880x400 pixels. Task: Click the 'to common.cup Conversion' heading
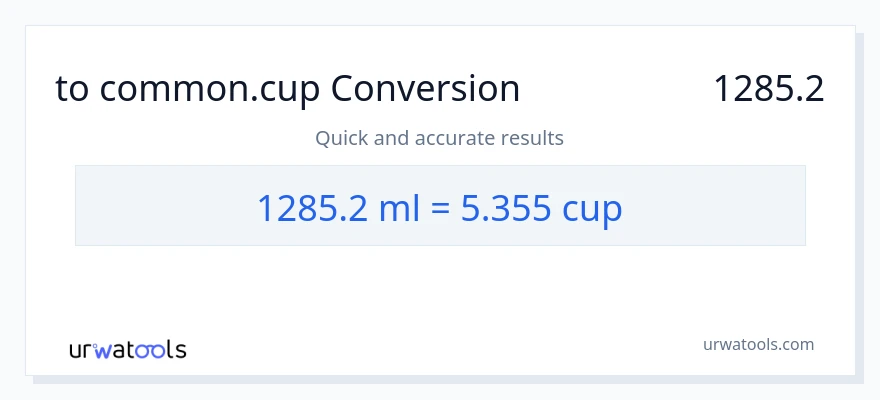pos(287,89)
